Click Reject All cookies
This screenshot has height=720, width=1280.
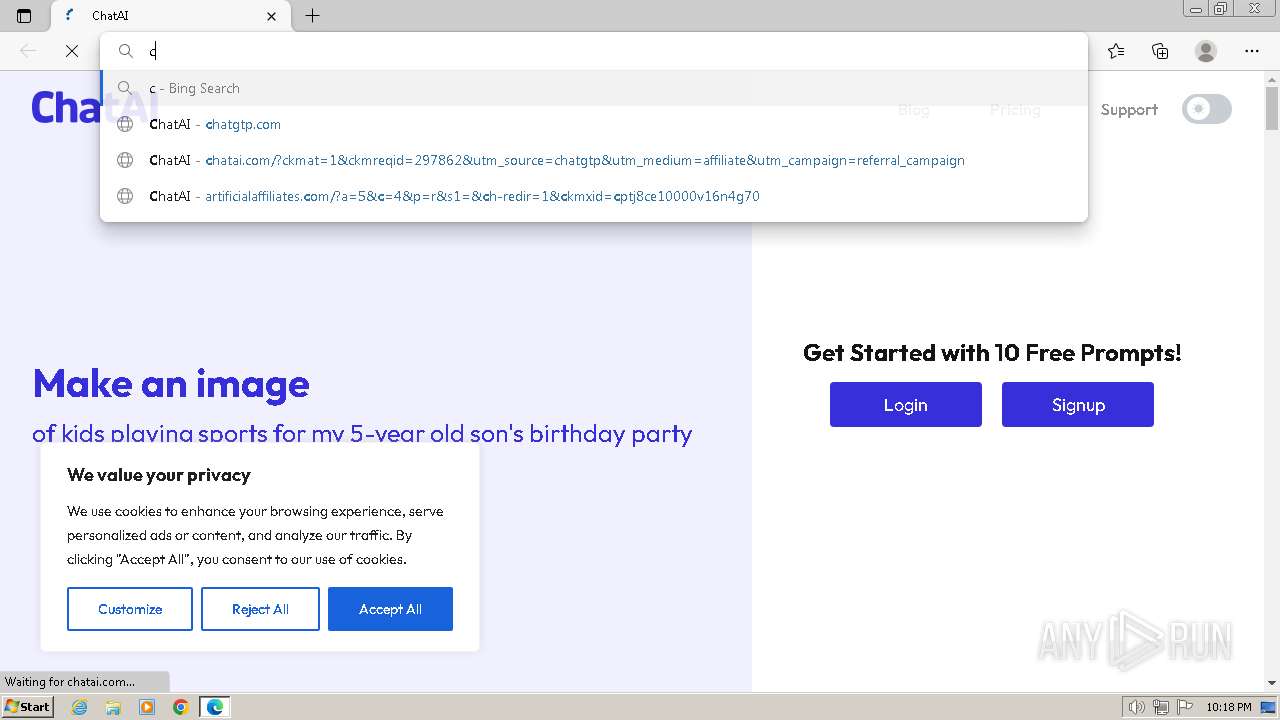click(260, 609)
